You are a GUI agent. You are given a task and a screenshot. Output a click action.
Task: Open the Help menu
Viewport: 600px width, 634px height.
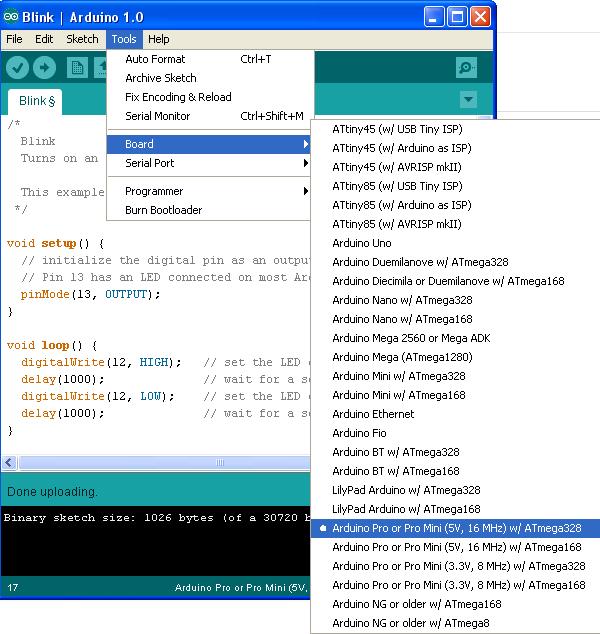[x=158, y=39]
